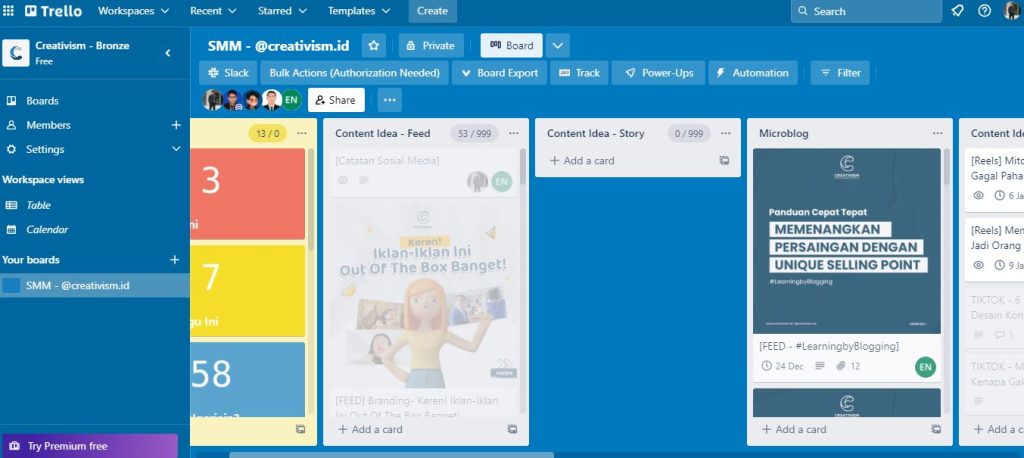
Task: Click the Create button
Action: pos(432,11)
